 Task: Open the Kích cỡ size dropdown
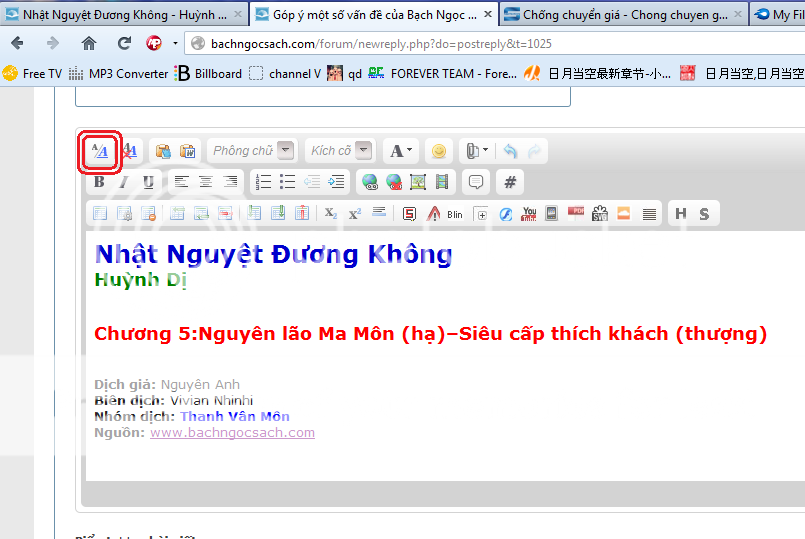click(x=340, y=151)
